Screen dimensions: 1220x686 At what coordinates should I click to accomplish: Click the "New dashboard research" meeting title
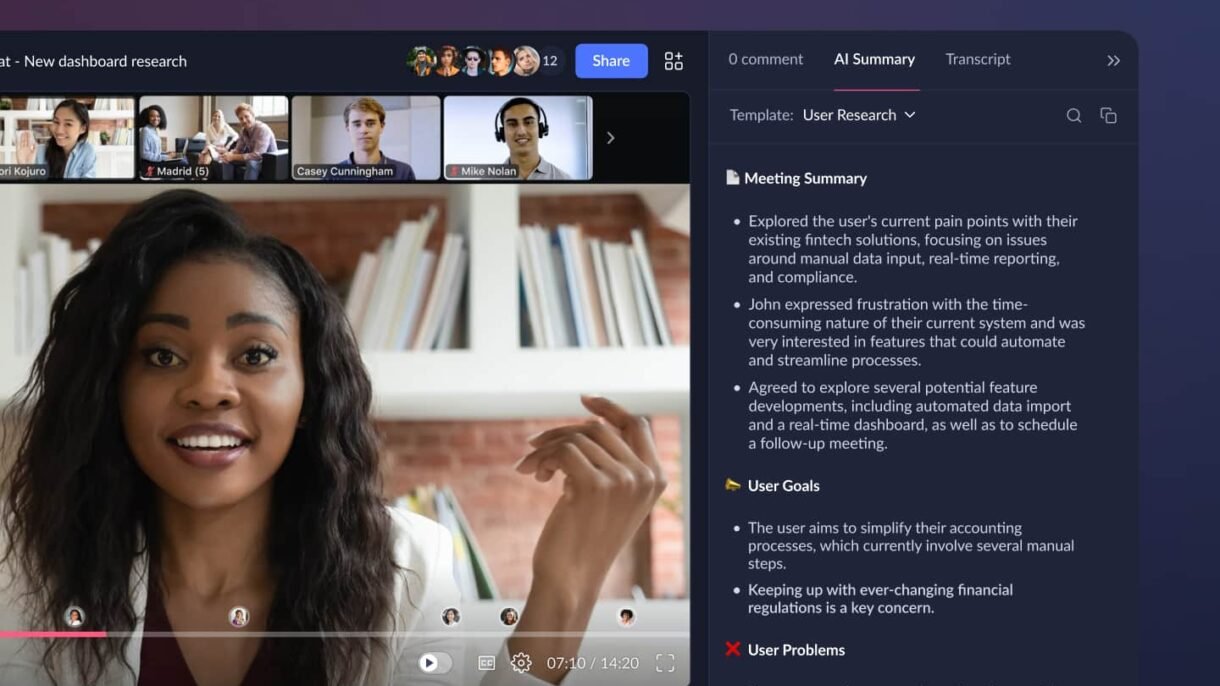pyautogui.click(x=105, y=61)
